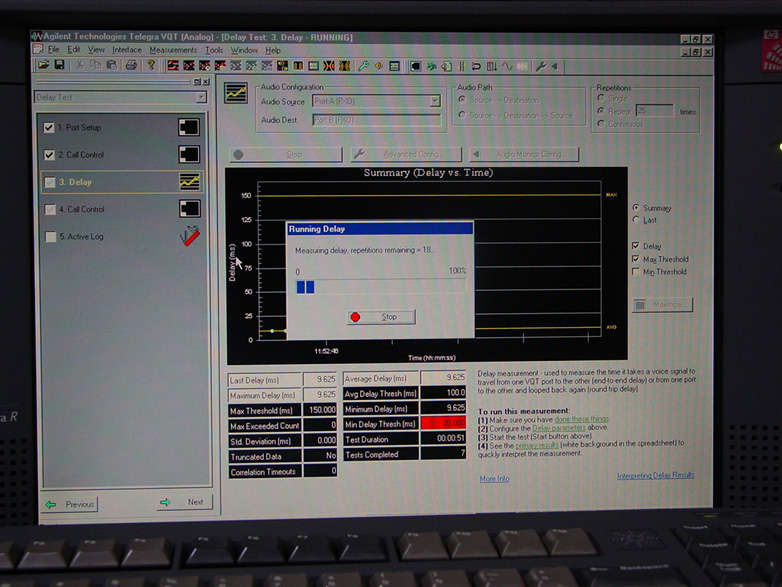Click the Paste clipboard toolbar icon
This screenshot has width=782, height=587.
(112, 65)
